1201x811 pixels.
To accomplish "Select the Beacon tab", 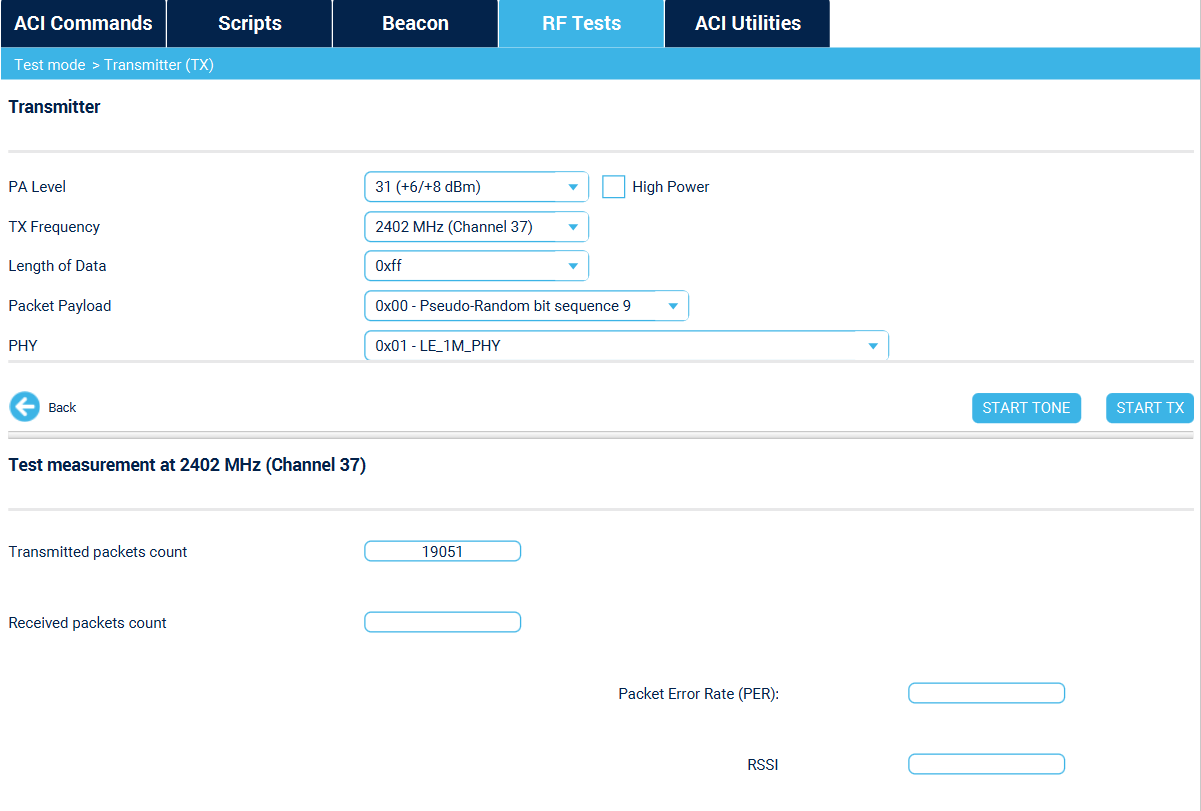I will coord(414,22).
